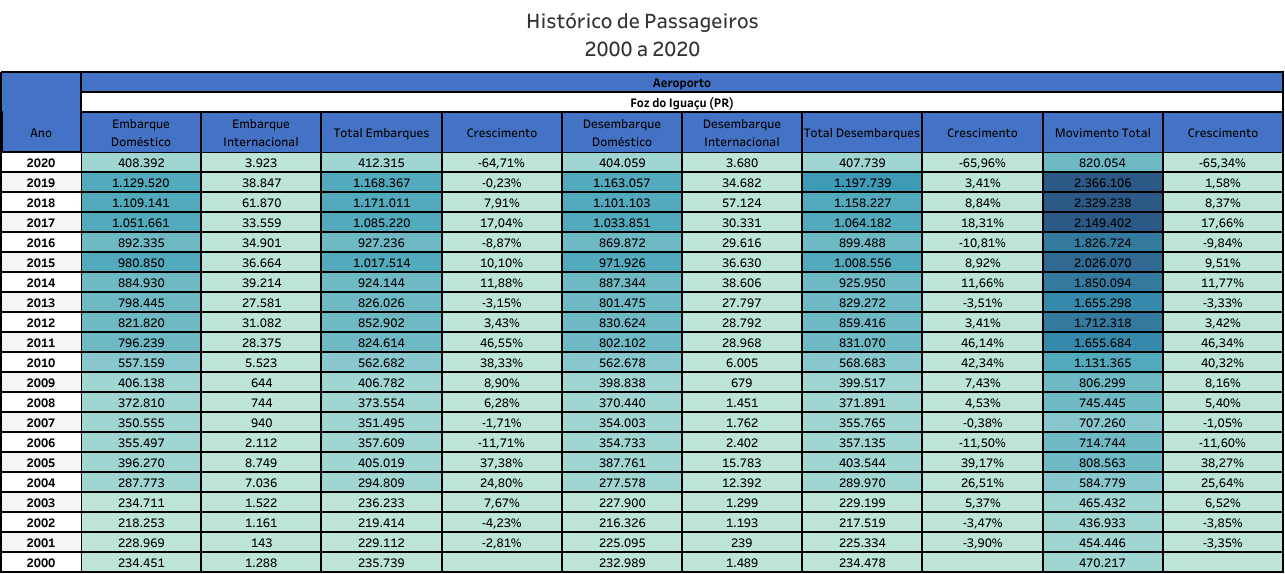Click the Aeroporto header bar
This screenshot has height=574, width=1285.
pos(682,82)
